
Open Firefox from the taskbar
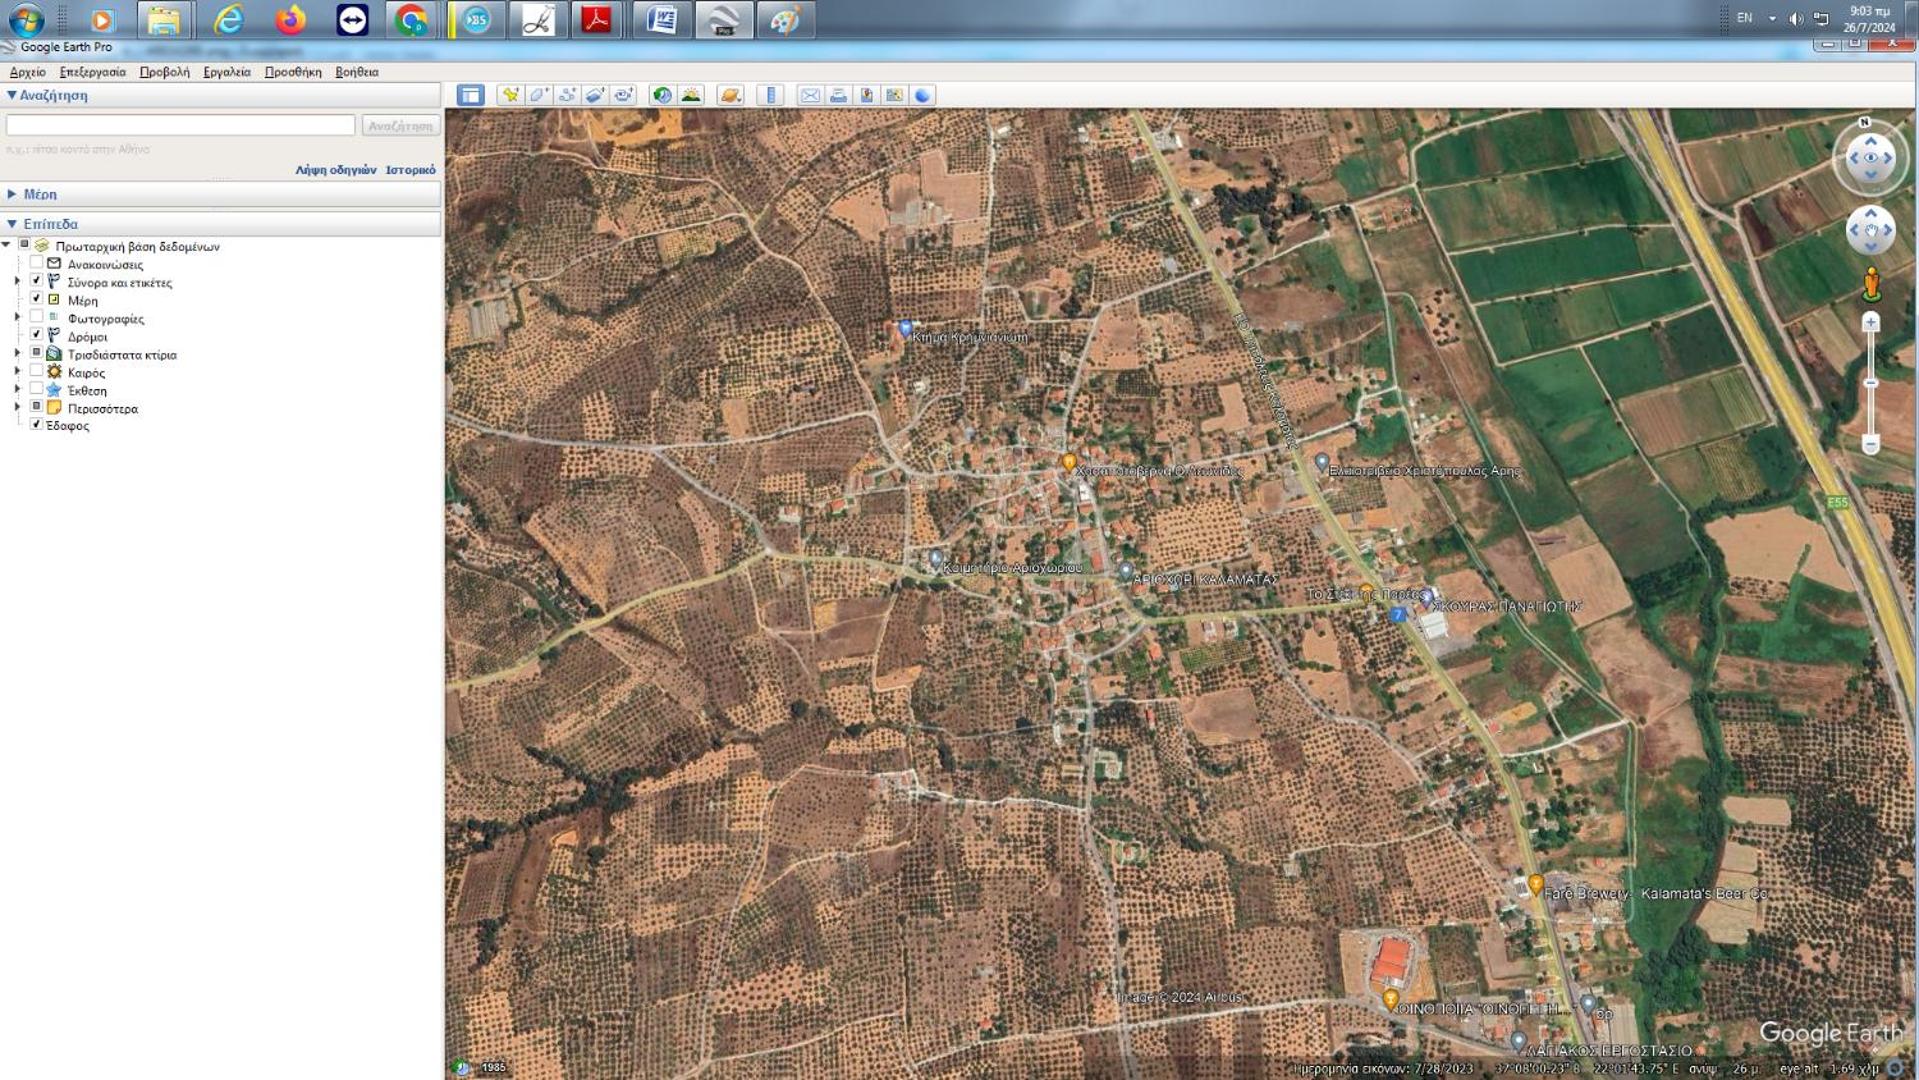tap(291, 20)
